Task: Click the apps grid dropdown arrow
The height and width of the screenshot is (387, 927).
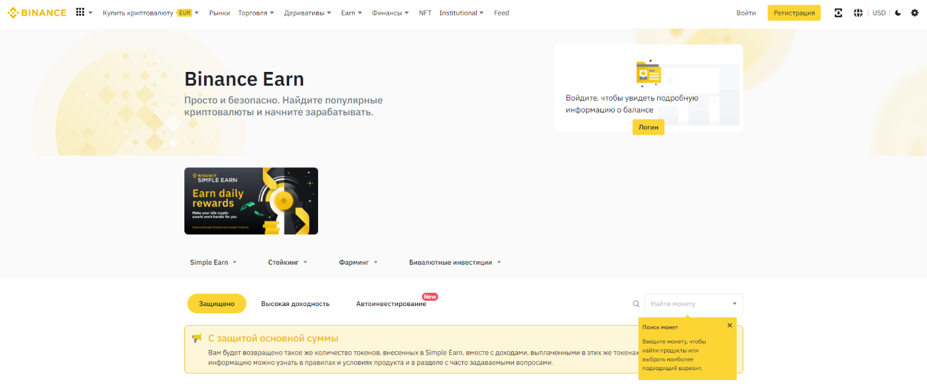Action: tap(90, 13)
